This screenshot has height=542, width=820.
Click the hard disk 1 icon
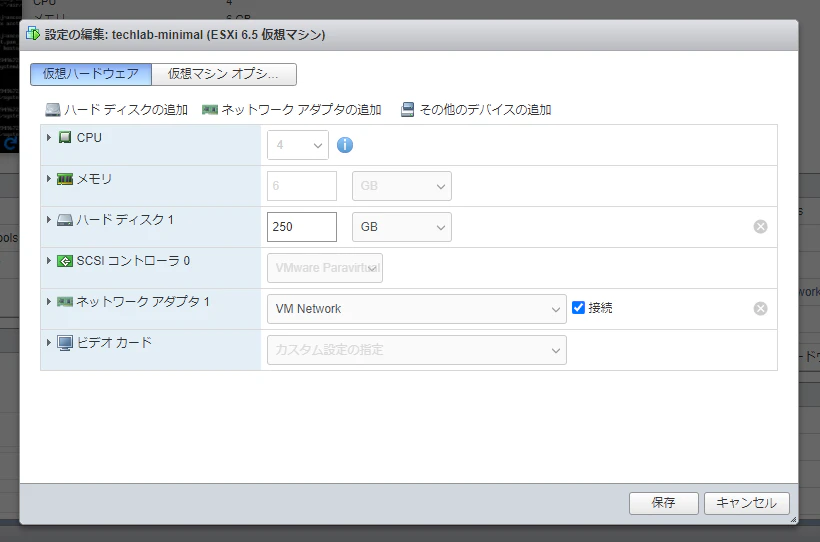pyautogui.click(x=65, y=220)
